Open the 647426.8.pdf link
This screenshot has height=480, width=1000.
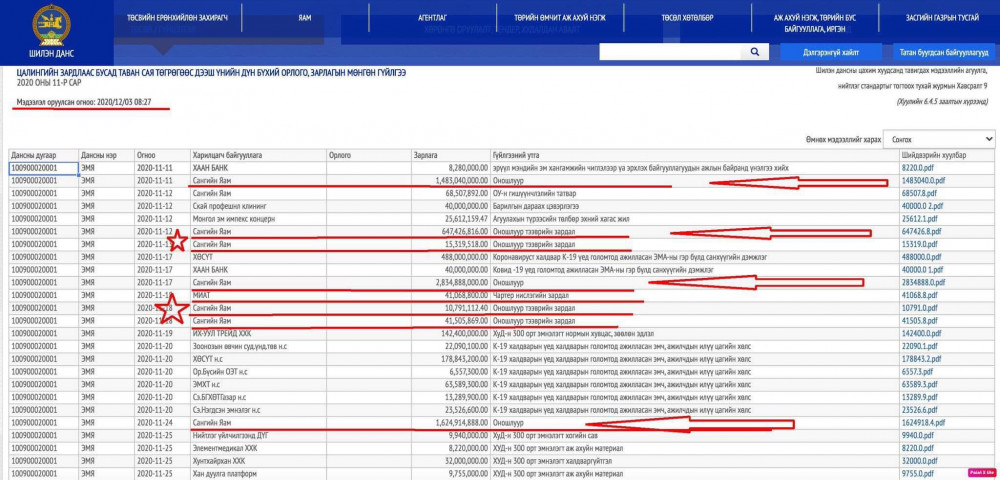[920, 231]
